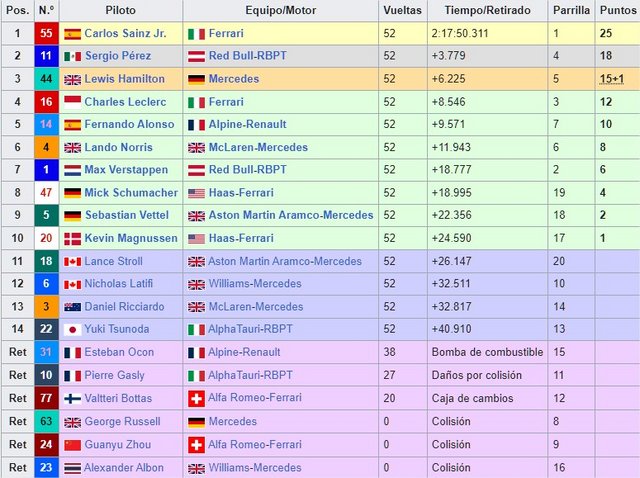Click the Finnish flag next to Valtteri Bottas

(73, 399)
